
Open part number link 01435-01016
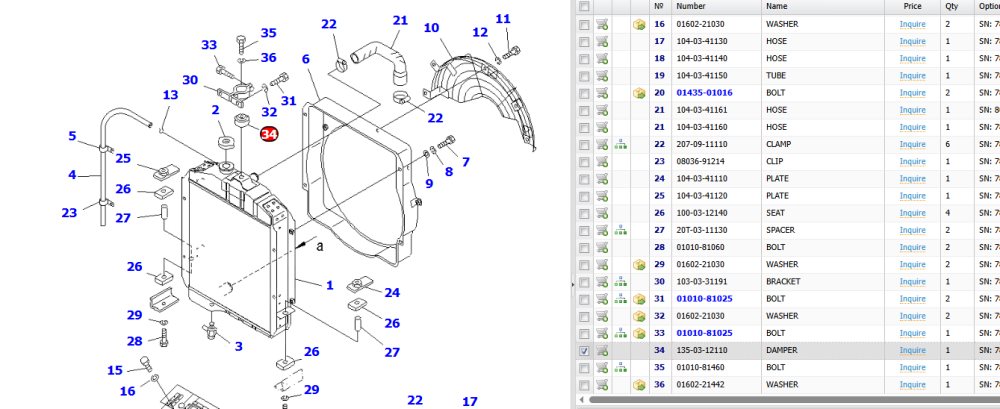(704, 93)
